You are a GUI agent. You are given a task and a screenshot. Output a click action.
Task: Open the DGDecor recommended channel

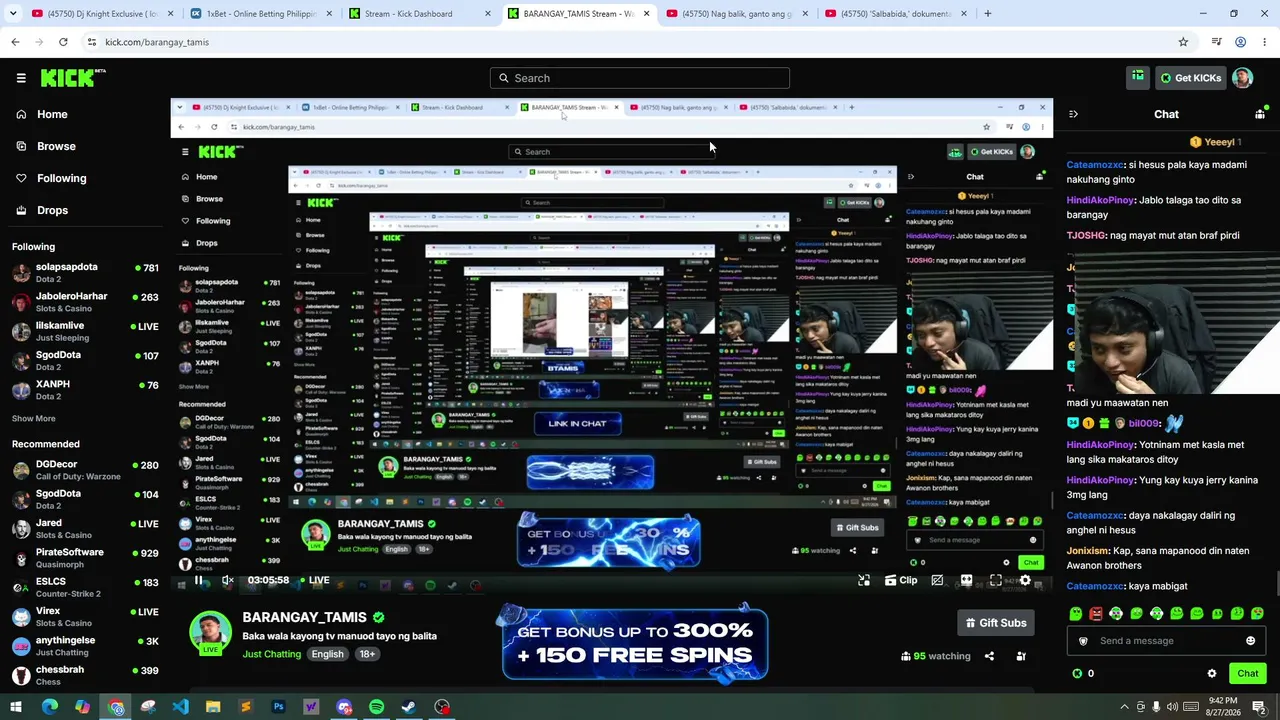(x=85, y=470)
